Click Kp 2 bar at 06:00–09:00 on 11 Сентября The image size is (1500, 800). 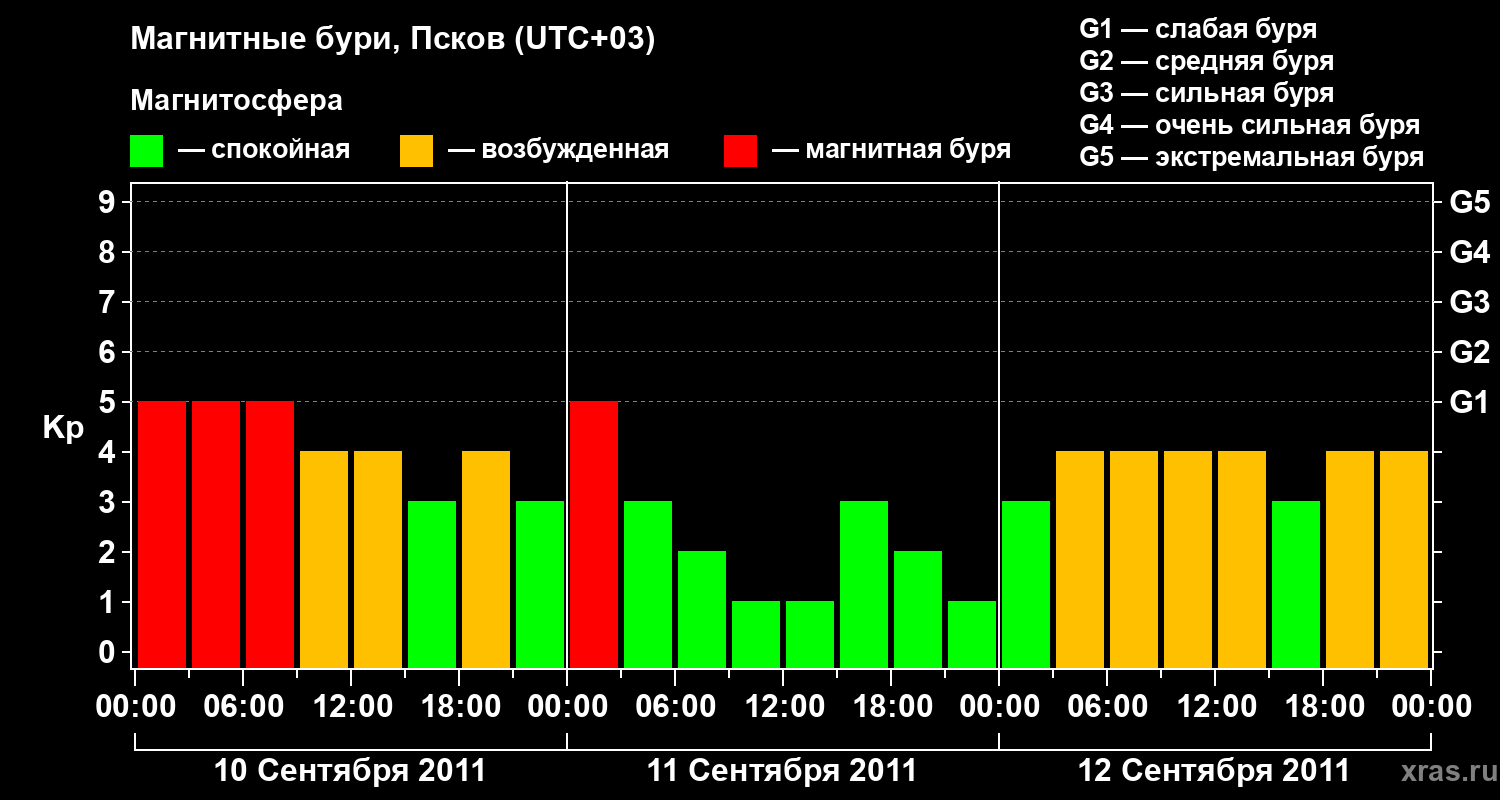[702, 609]
